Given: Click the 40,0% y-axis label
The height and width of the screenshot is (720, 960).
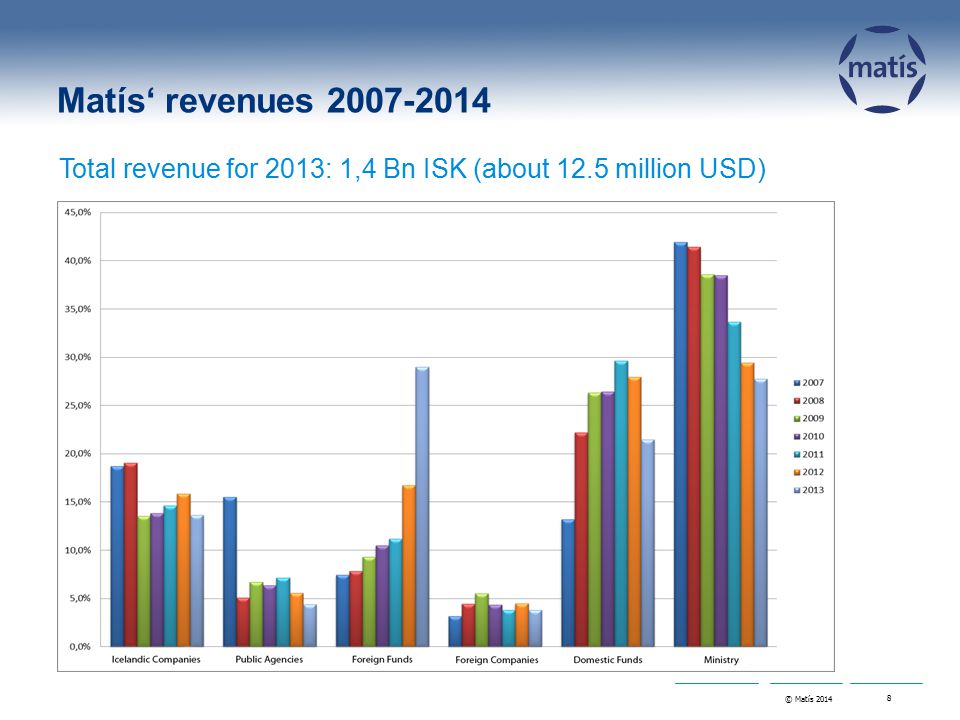Looking at the screenshot, I should pos(78,261).
